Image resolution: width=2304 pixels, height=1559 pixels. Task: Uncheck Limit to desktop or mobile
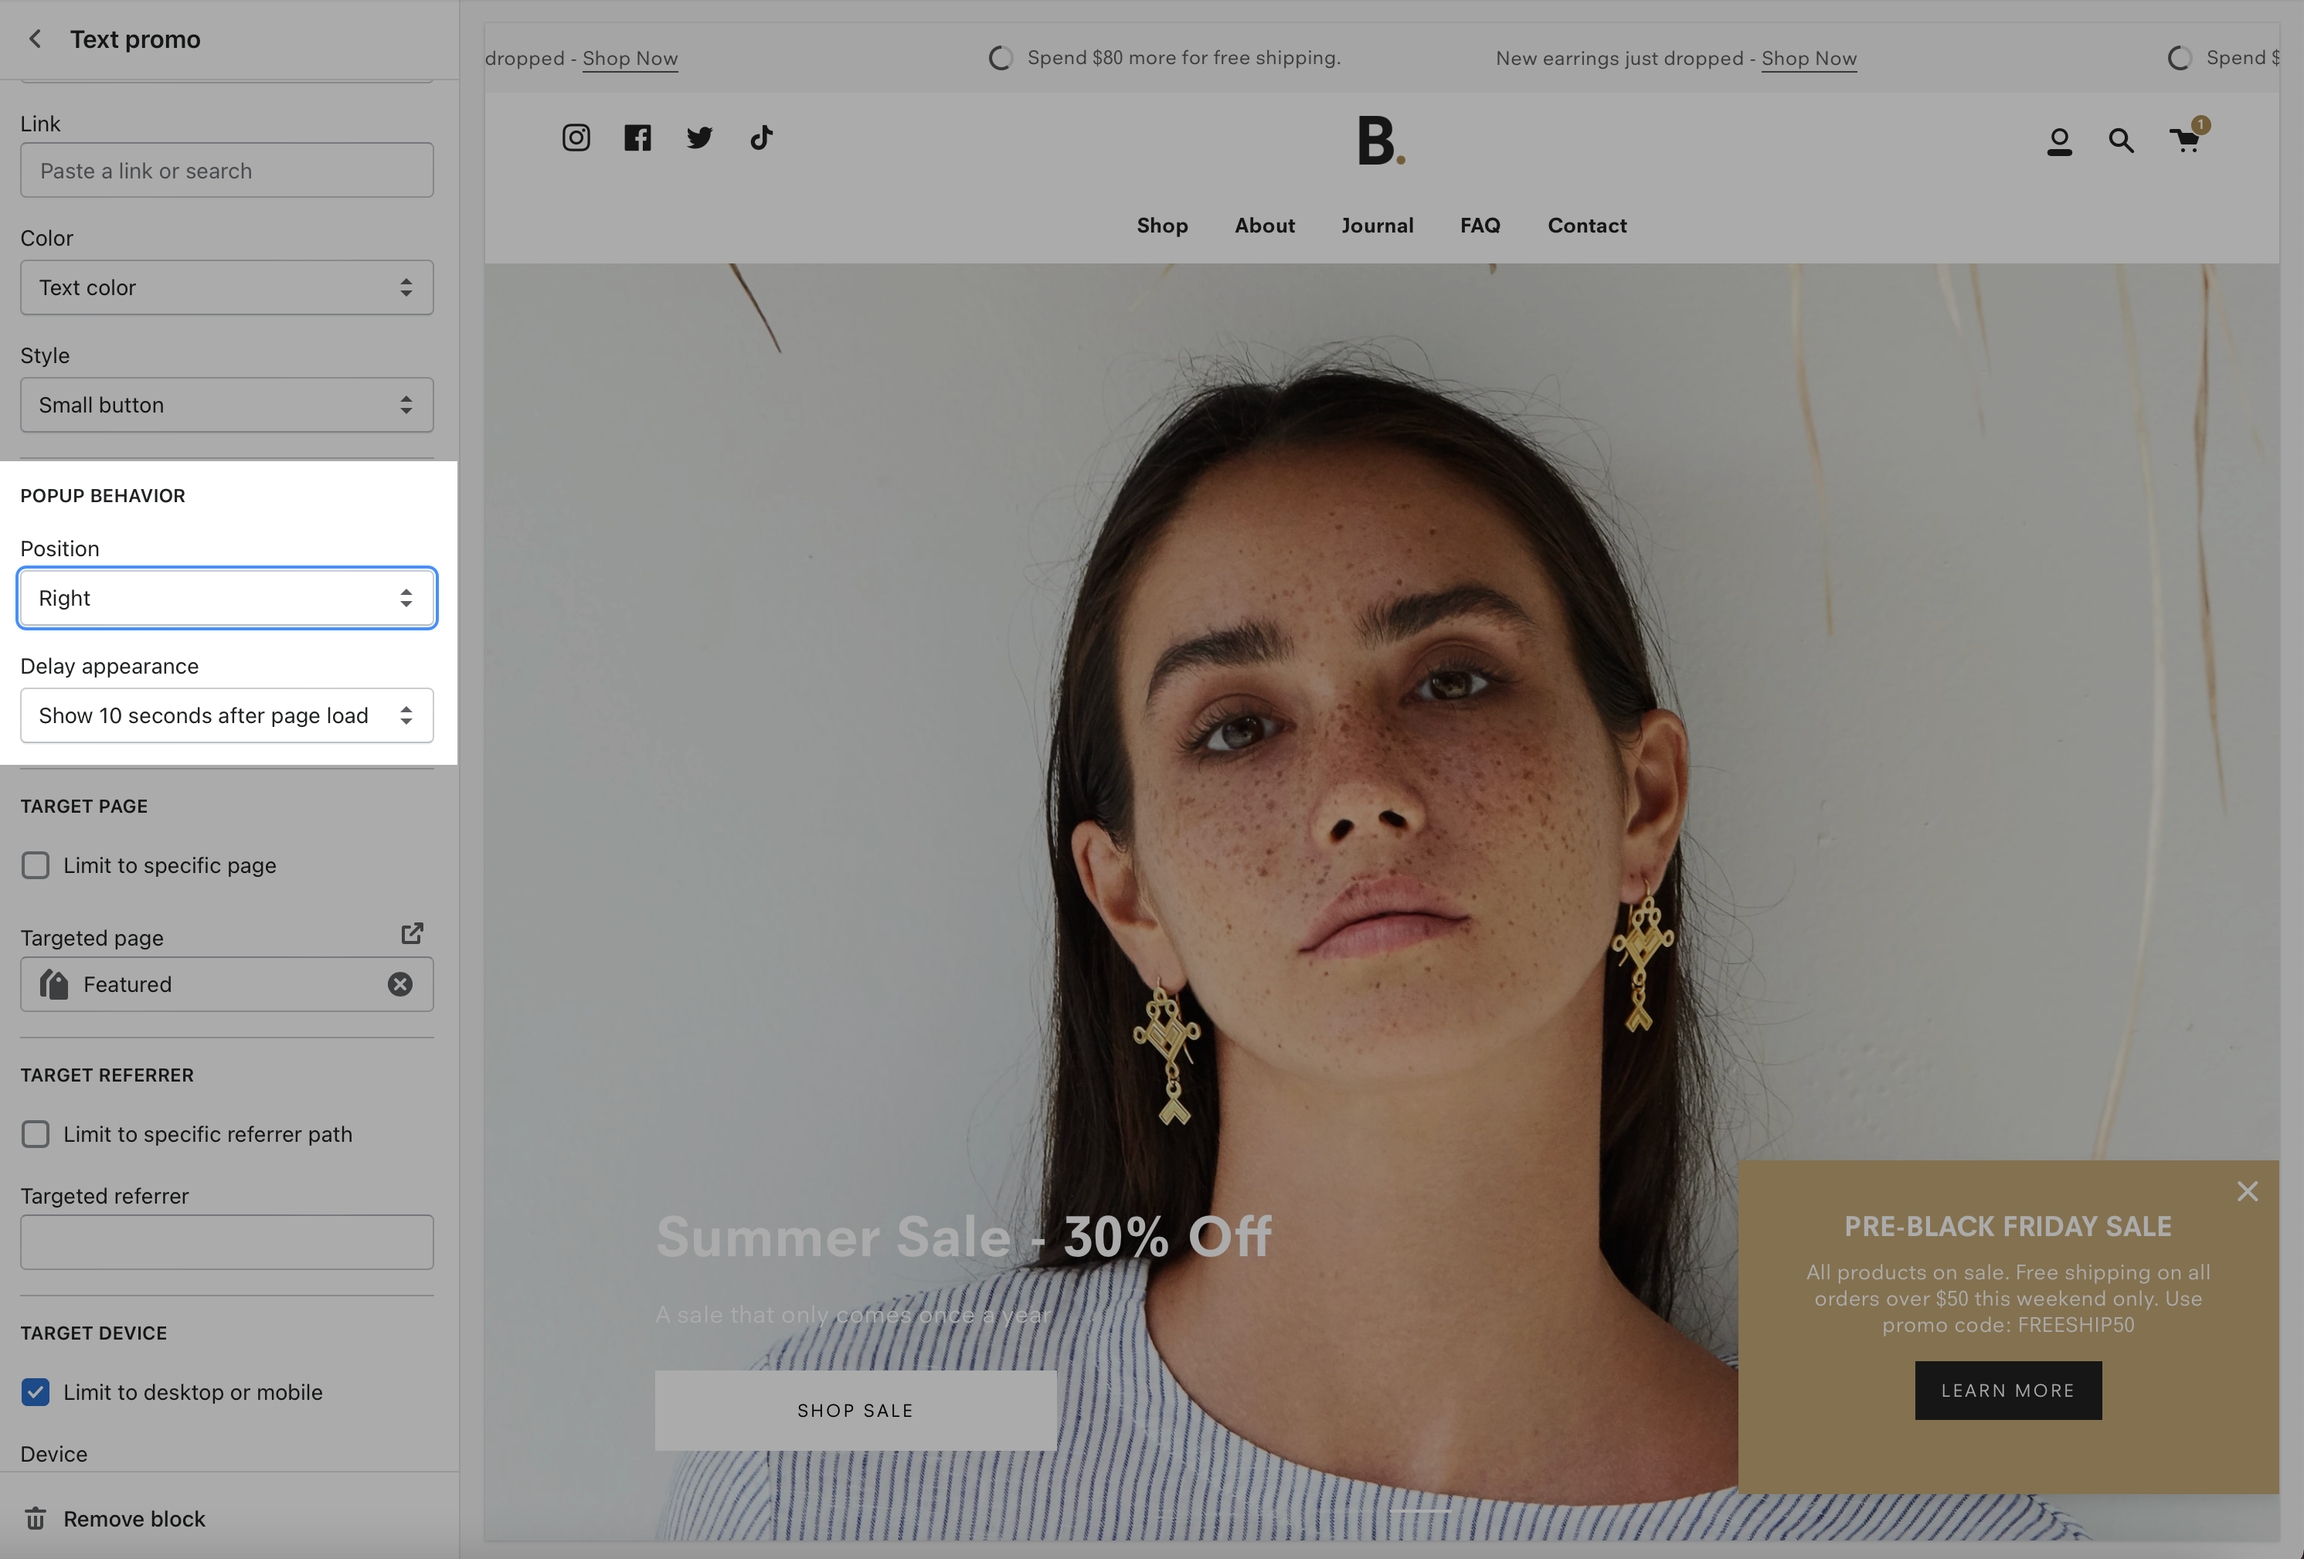[x=36, y=1392]
